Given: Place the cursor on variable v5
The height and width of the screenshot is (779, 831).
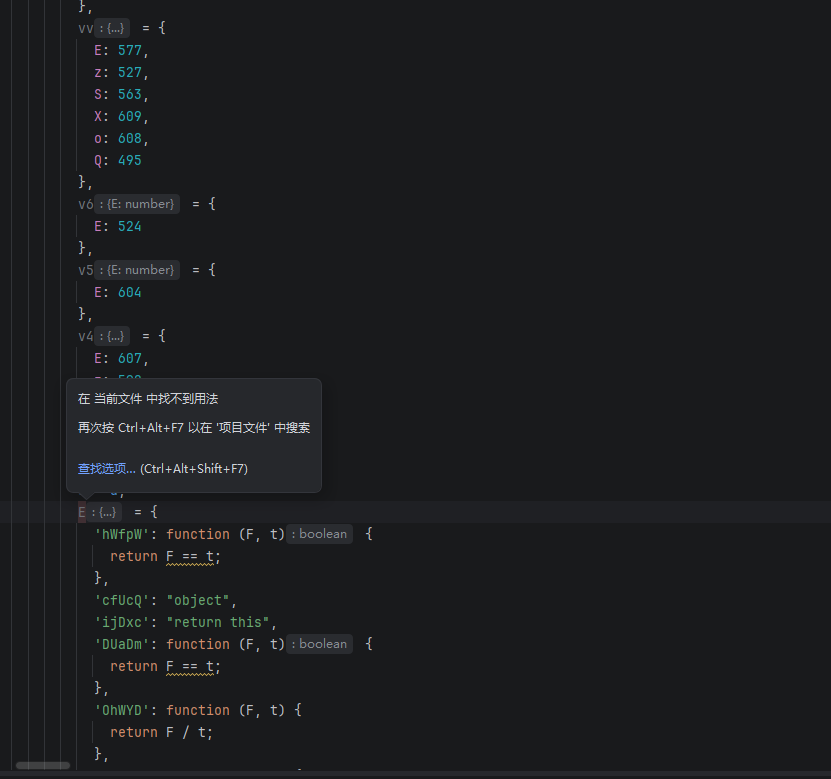Looking at the screenshot, I should pos(86,270).
